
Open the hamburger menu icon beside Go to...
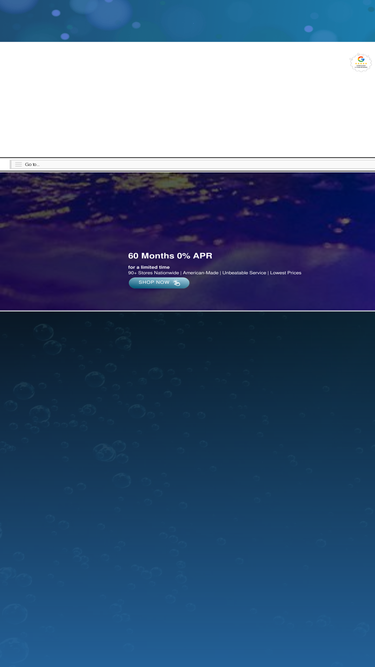point(18,165)
